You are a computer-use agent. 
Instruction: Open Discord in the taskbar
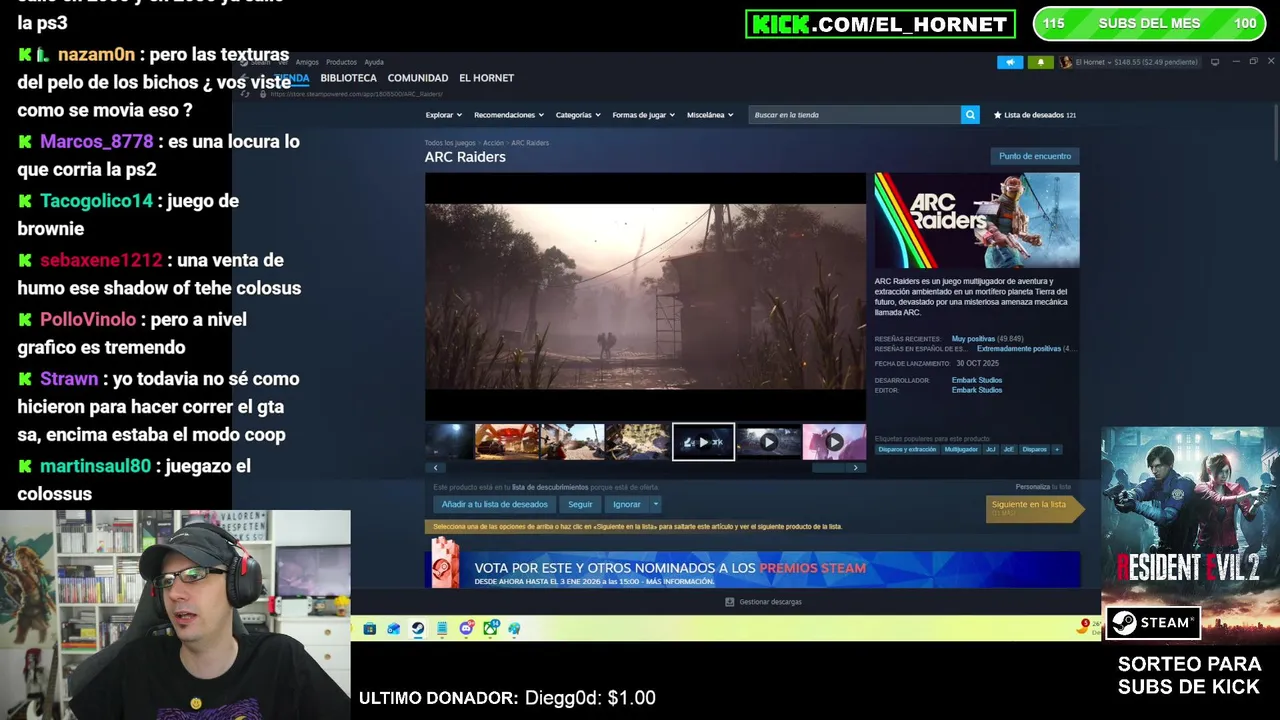click(x=466, y=629)
